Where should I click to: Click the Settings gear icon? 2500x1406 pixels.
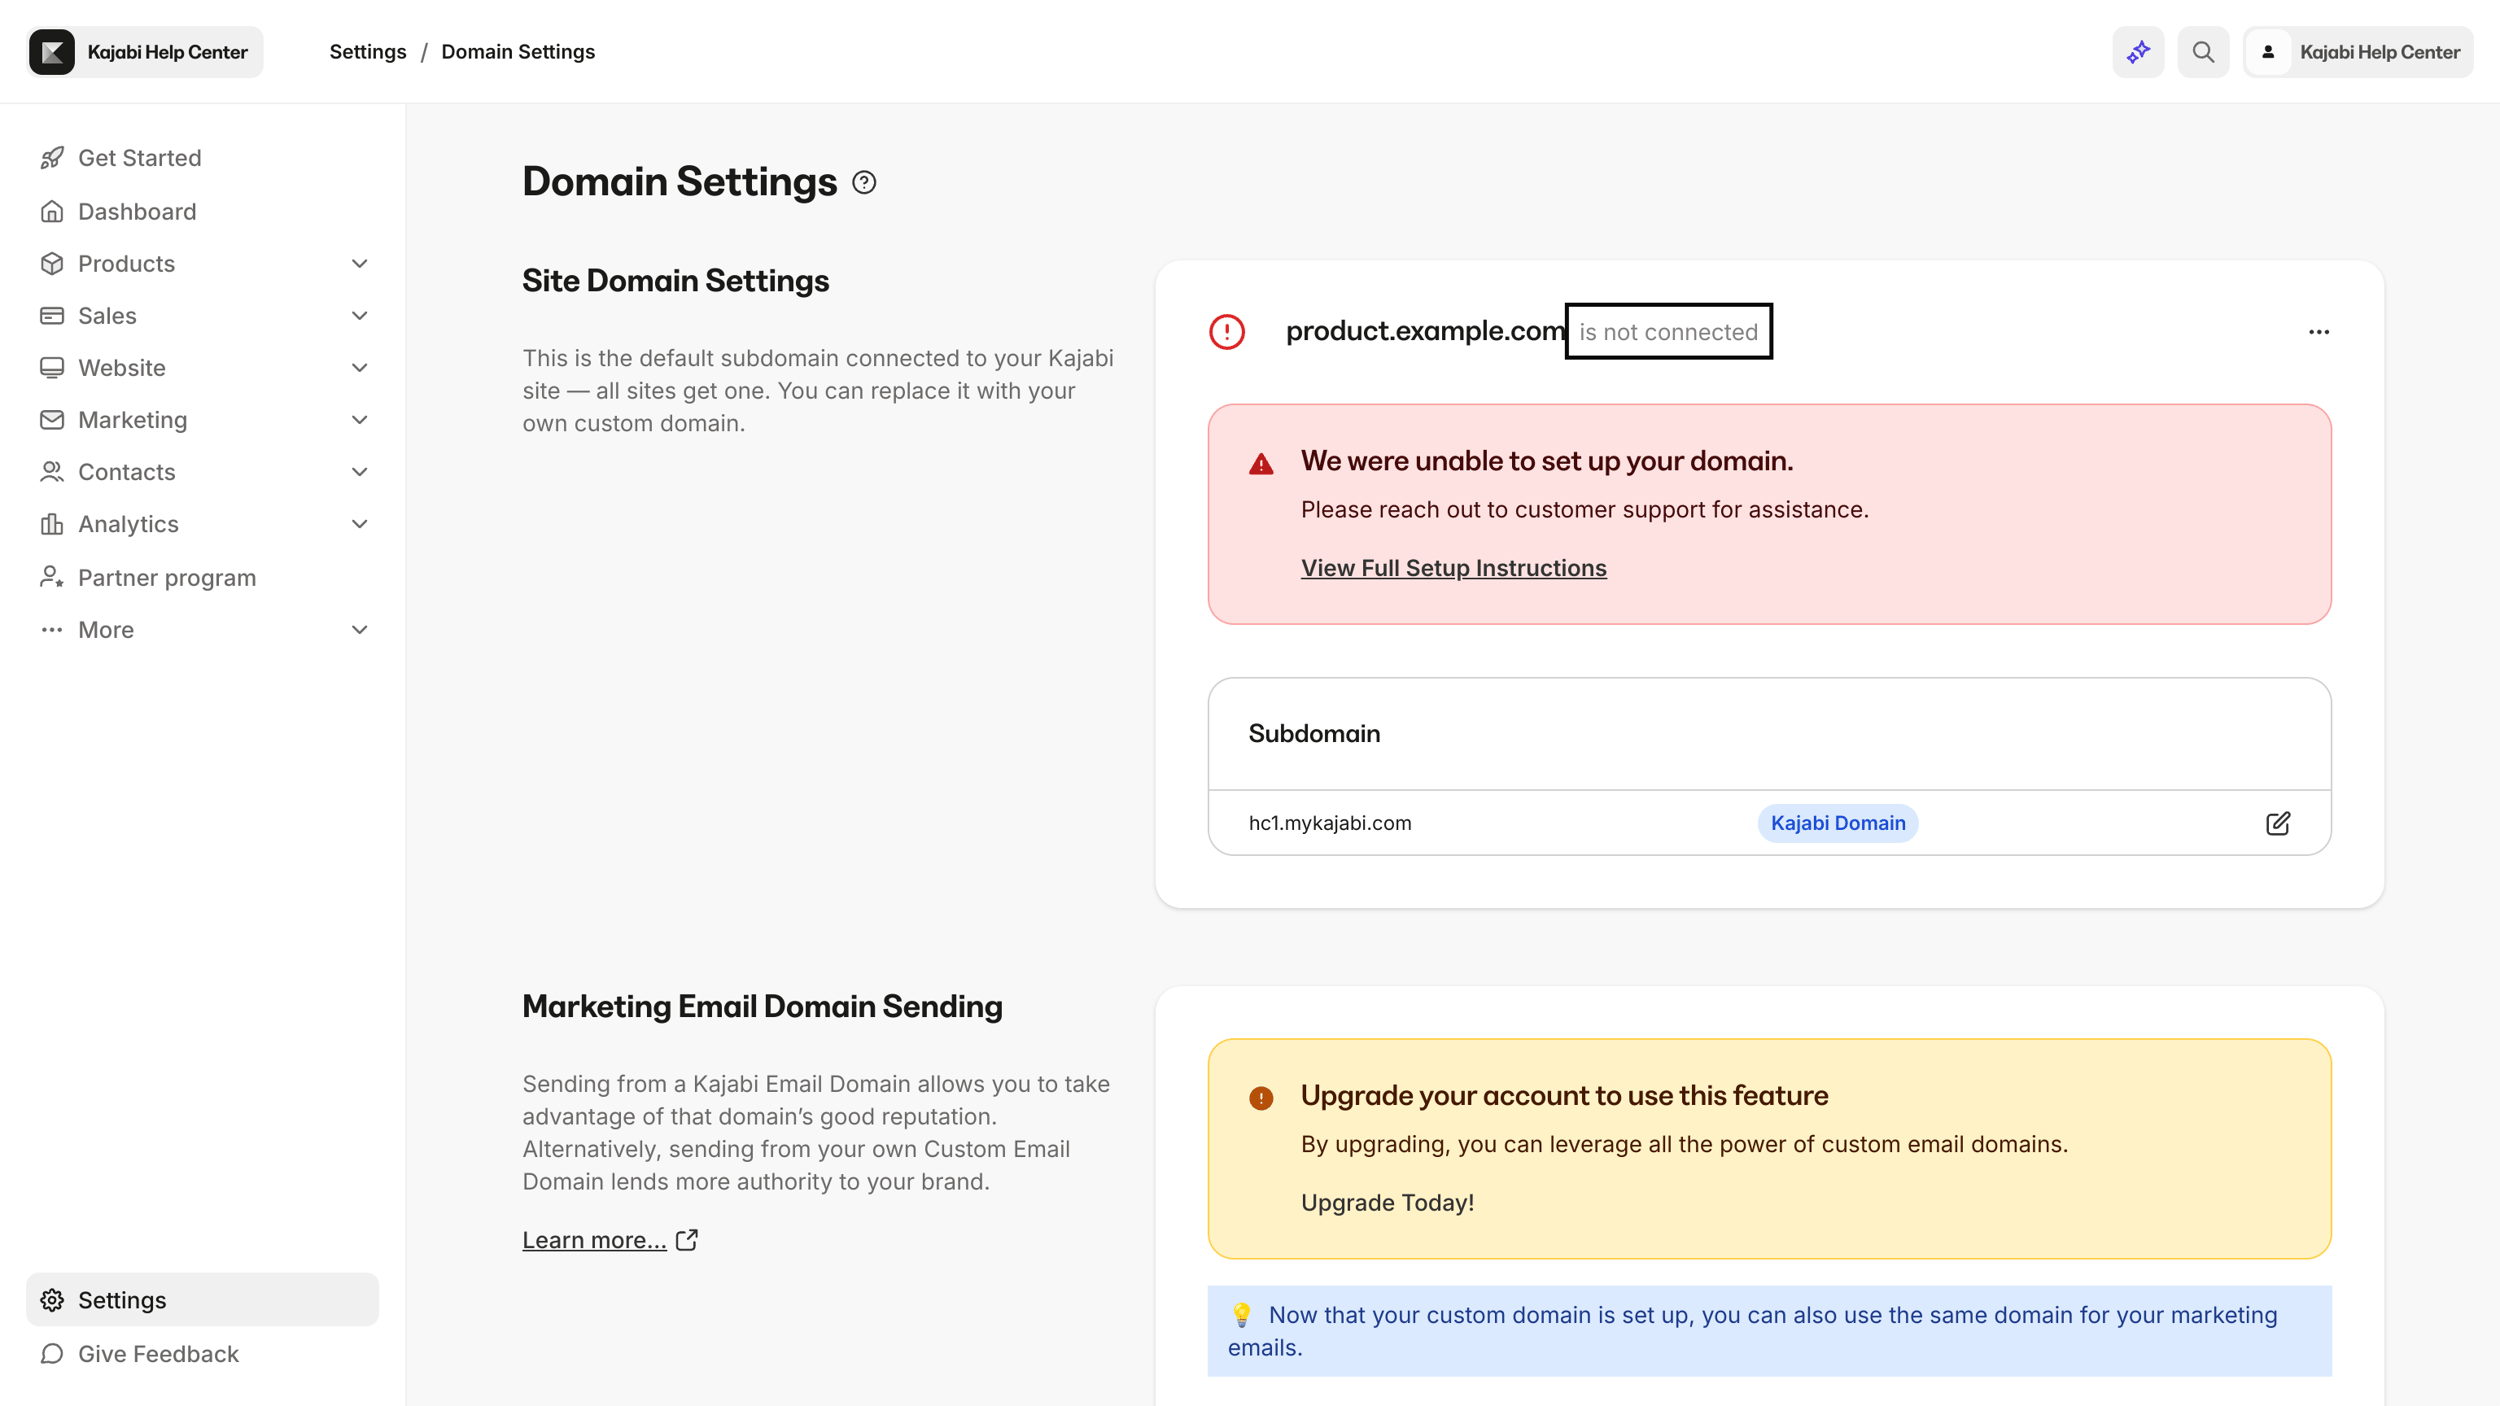click(x=52, y=1299)
